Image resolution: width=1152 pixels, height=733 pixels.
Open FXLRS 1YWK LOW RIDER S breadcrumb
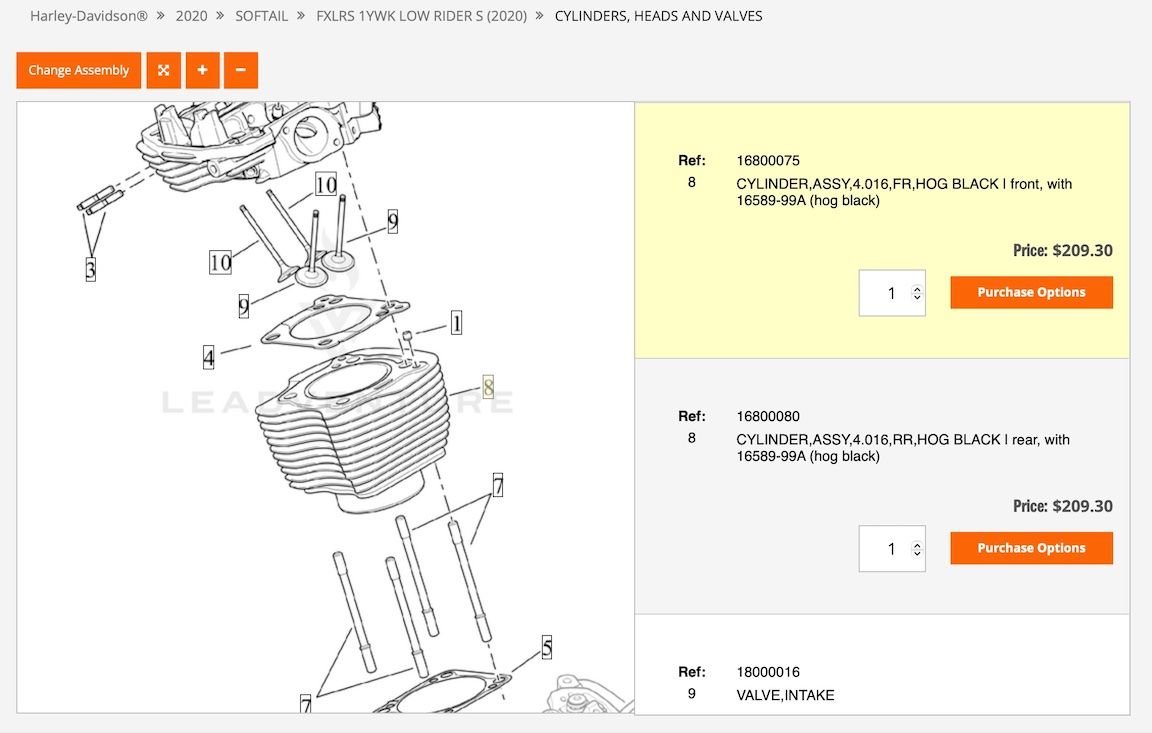tap(422, 16)
